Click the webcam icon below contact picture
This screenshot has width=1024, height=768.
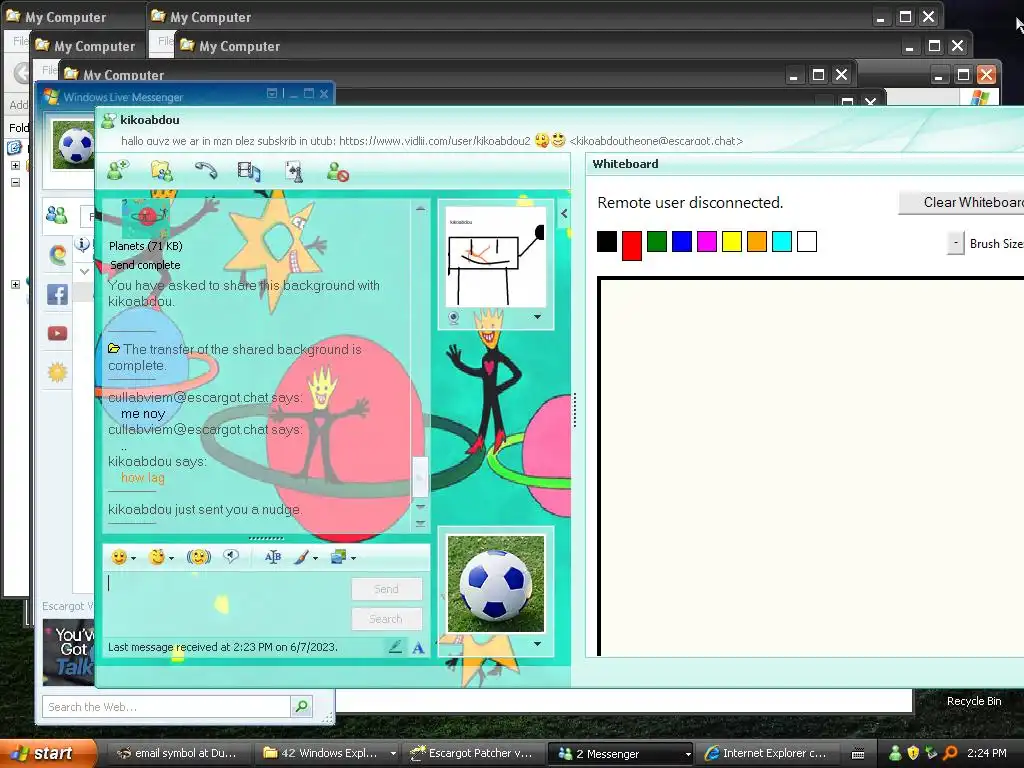tap(454, 317)
